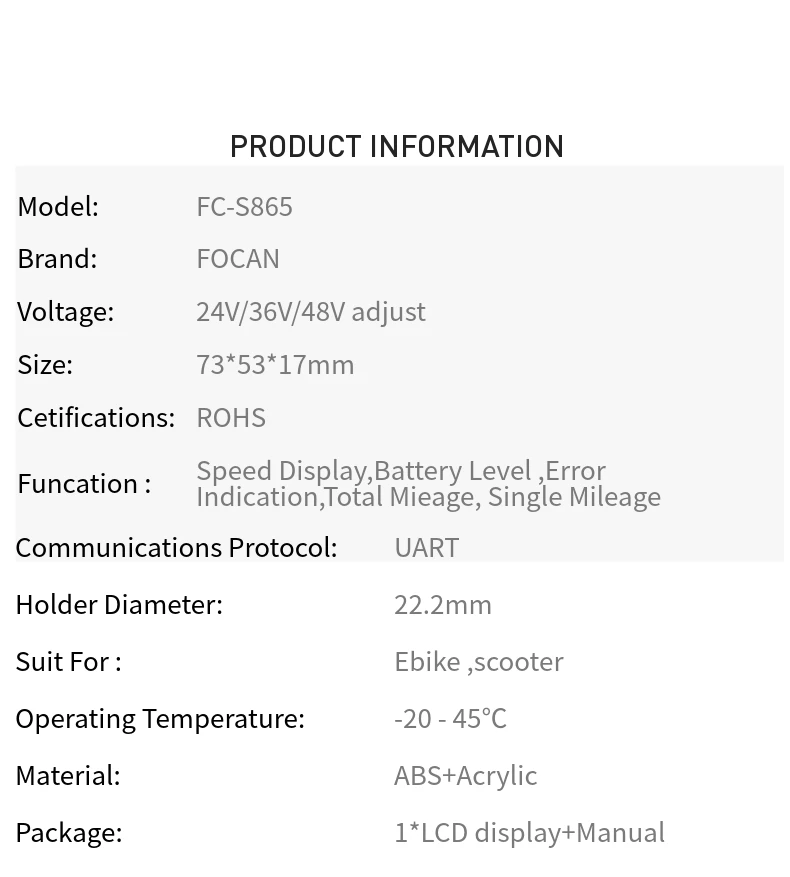Screen dimensions: 790x877
Task: Click the FOCAN brand name
Action: click(238, 258)
